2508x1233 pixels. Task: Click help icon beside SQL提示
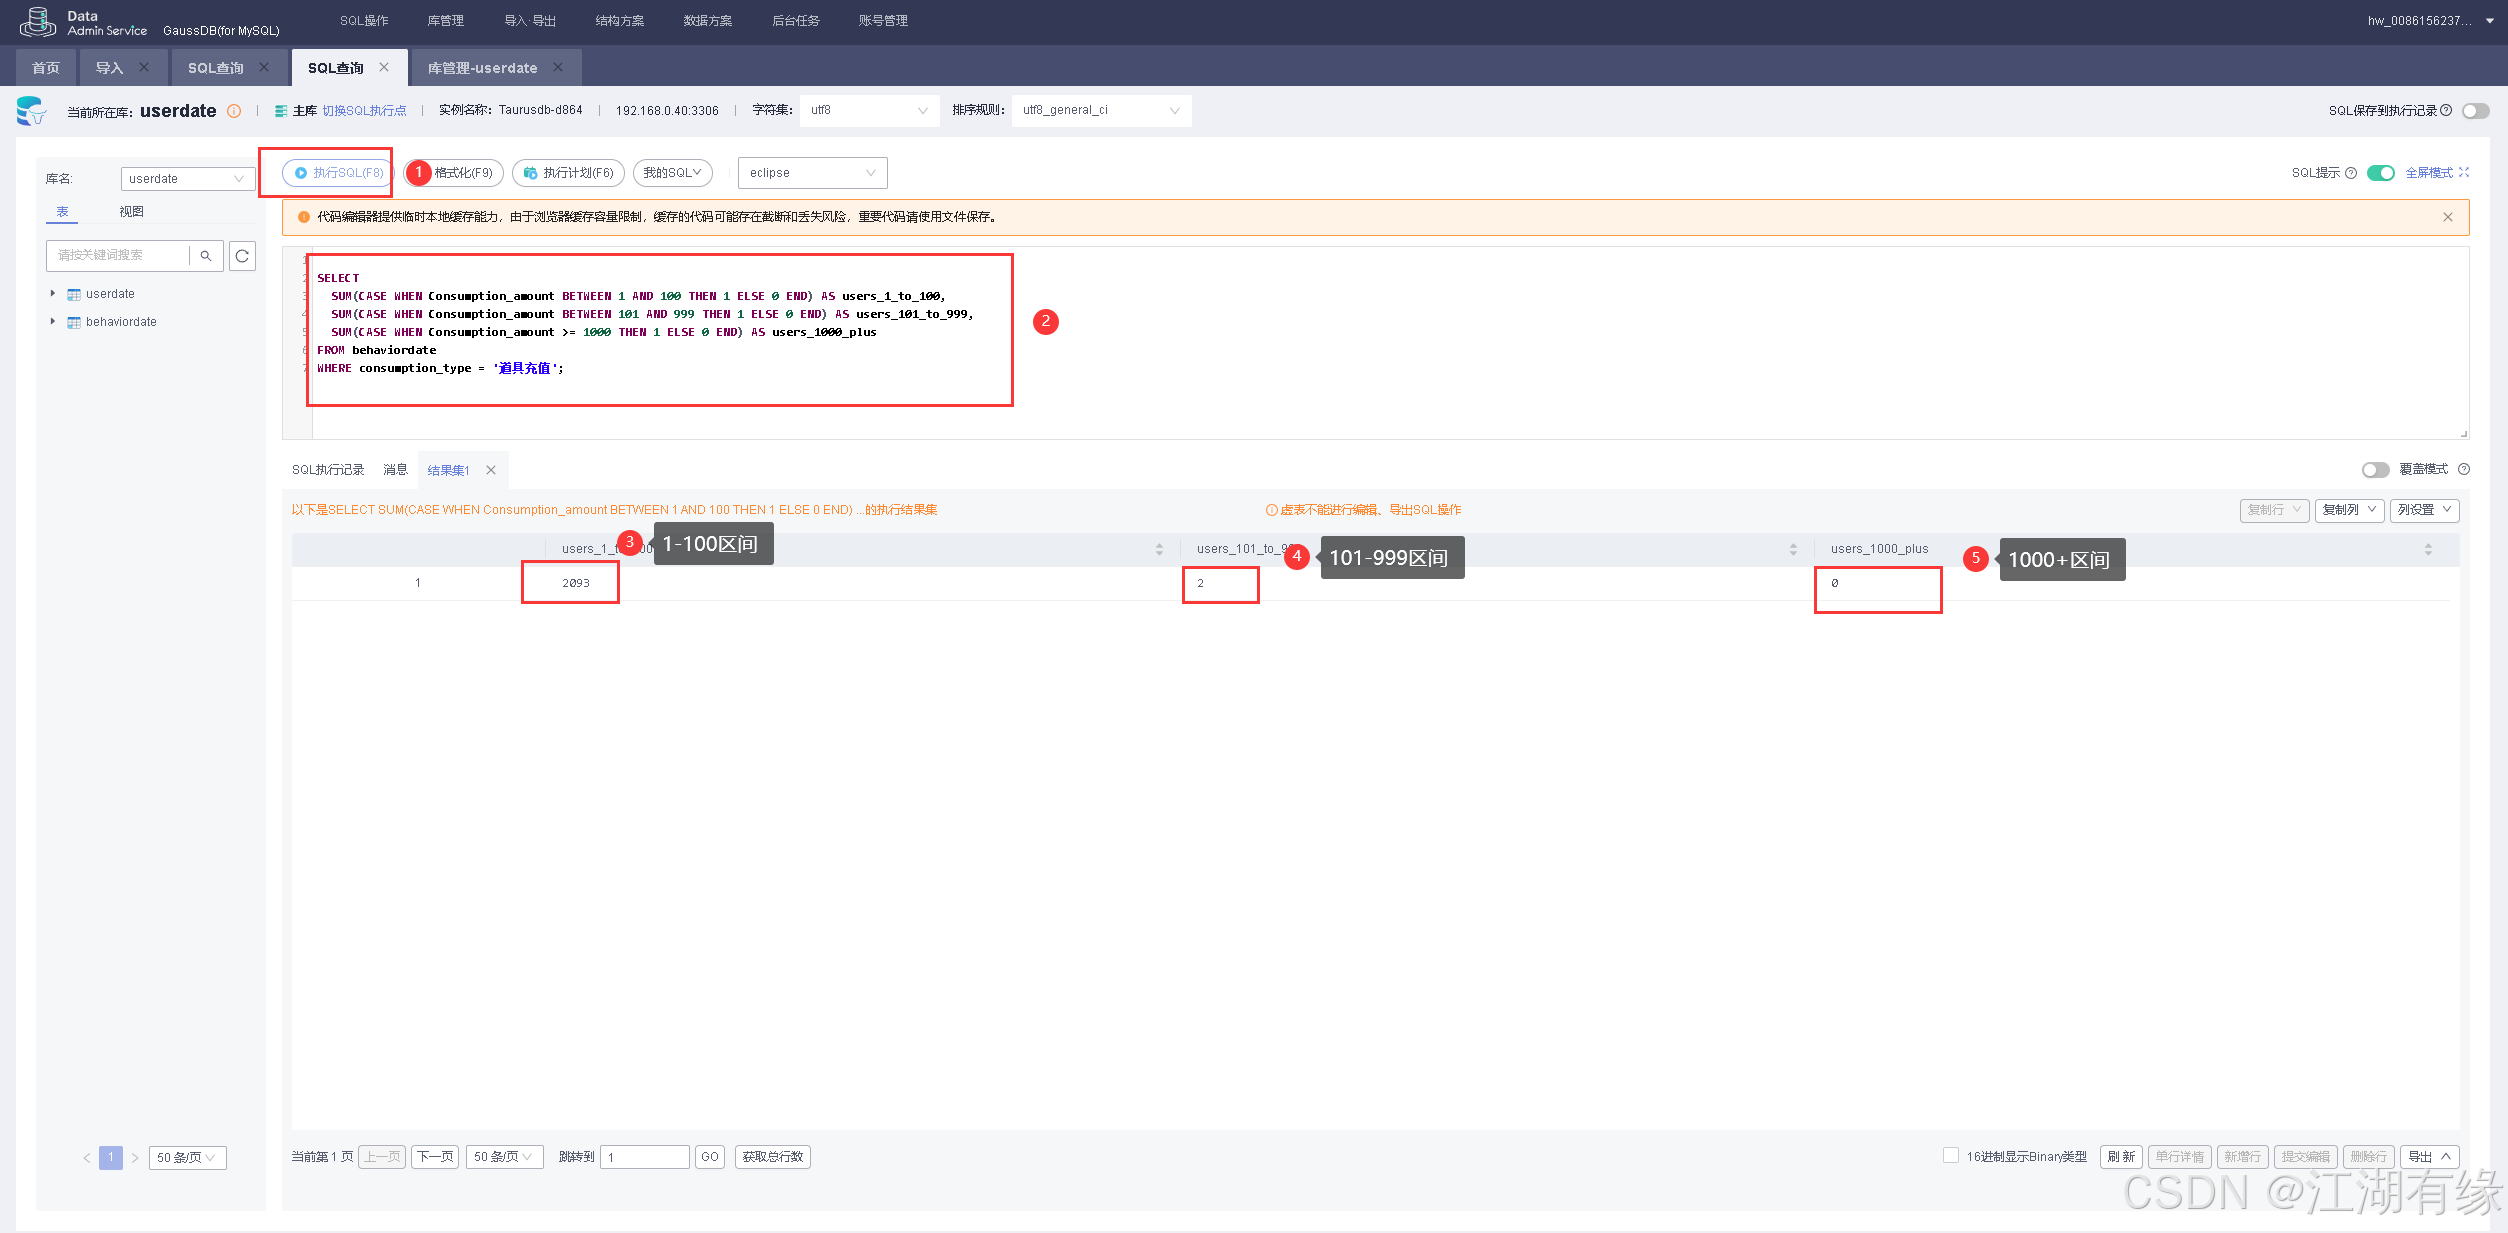pos(2351,173)
